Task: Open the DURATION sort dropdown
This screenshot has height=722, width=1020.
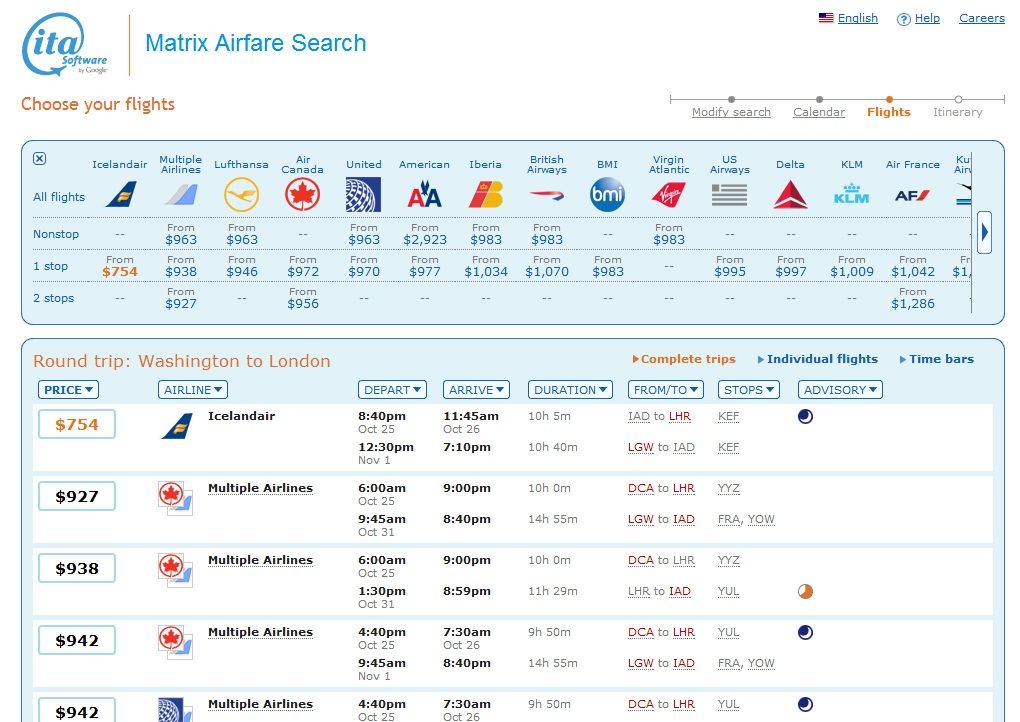Action: tap(569, 389)
